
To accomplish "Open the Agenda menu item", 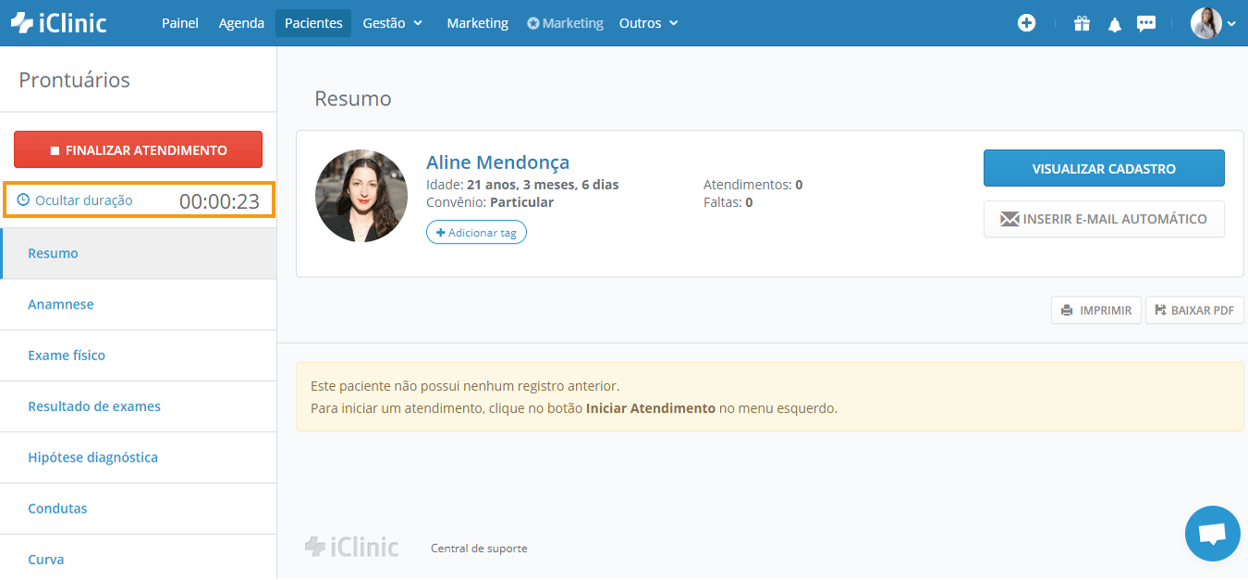I will click(241, 22).
